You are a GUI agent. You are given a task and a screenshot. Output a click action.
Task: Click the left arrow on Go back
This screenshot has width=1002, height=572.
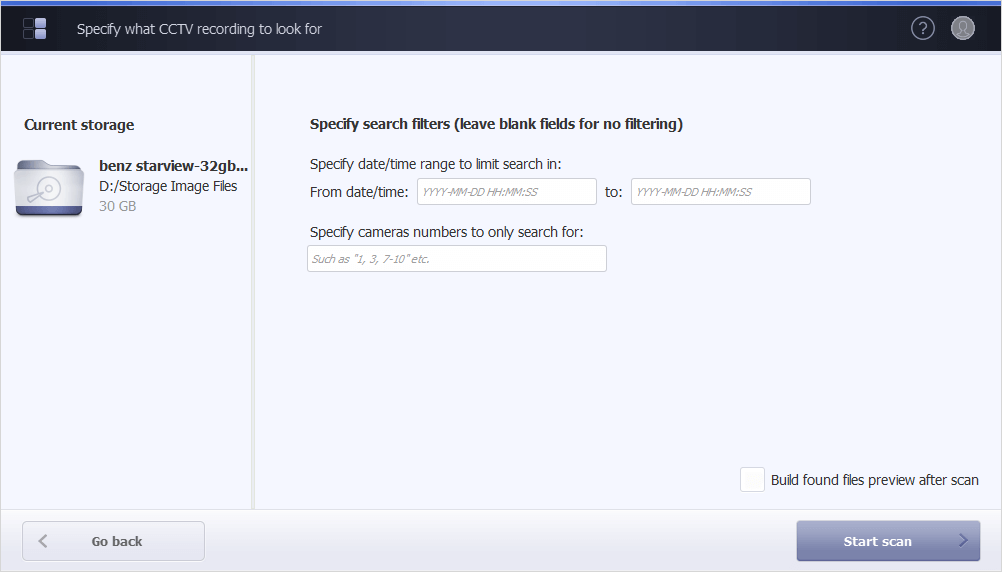click(x=43, y=541)
